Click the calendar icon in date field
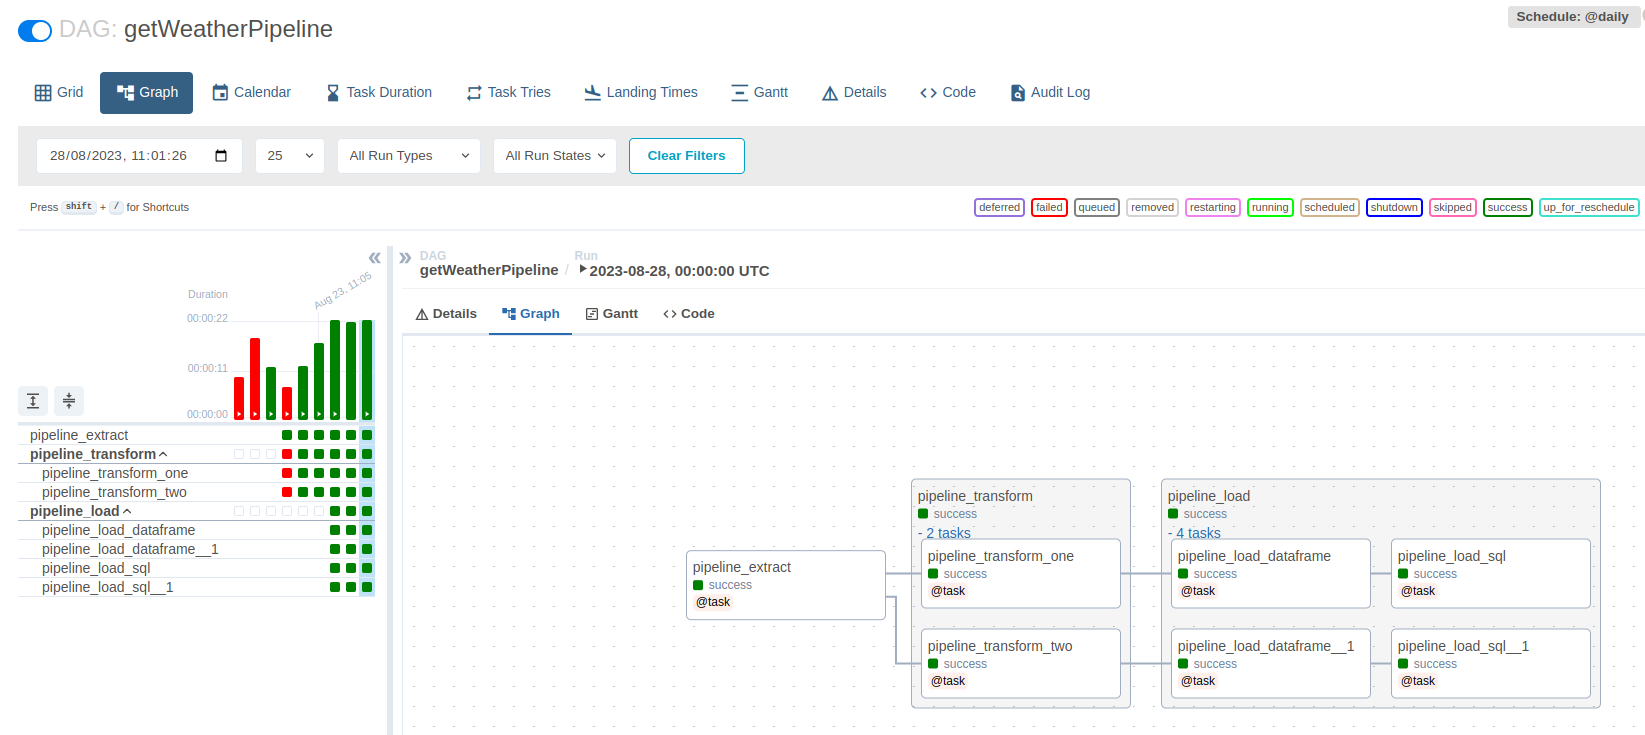Viewport: 1645px width, 735px height. coord(221,156)
